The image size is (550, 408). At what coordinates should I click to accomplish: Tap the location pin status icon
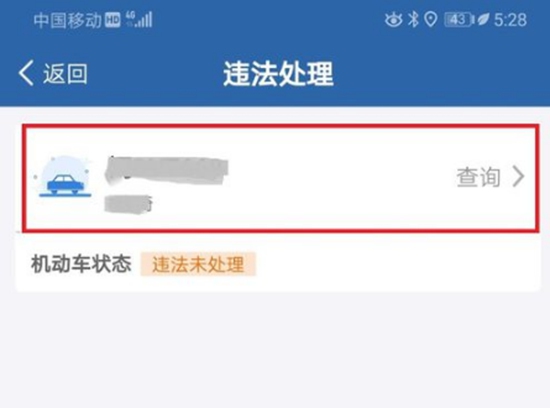click(x=431, y=20)
